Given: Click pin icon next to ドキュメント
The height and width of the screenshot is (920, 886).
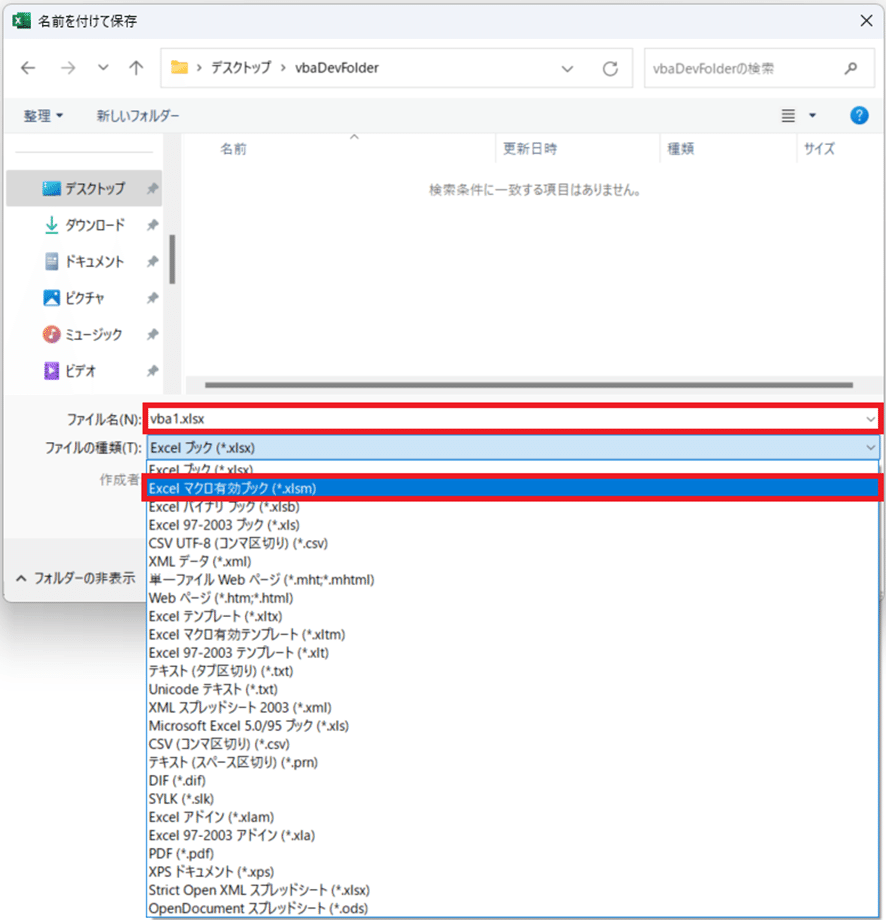Looking at the screenshot, I should click(x=153, y=261).
